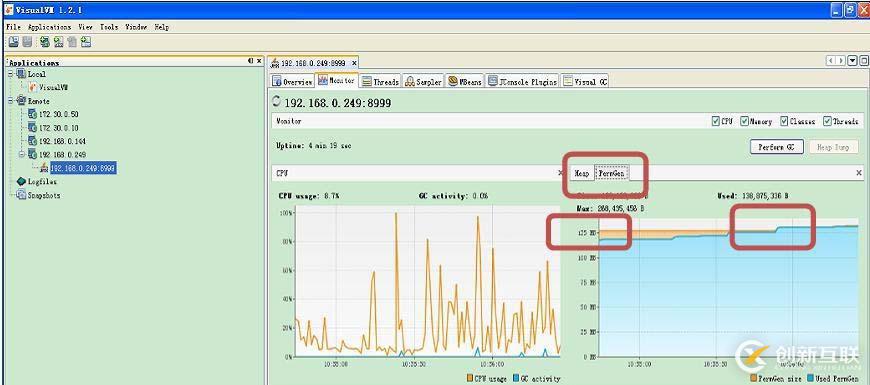
Task: Select the Heap memory tab
Action: pyautogui.click(x=582, y=174)
